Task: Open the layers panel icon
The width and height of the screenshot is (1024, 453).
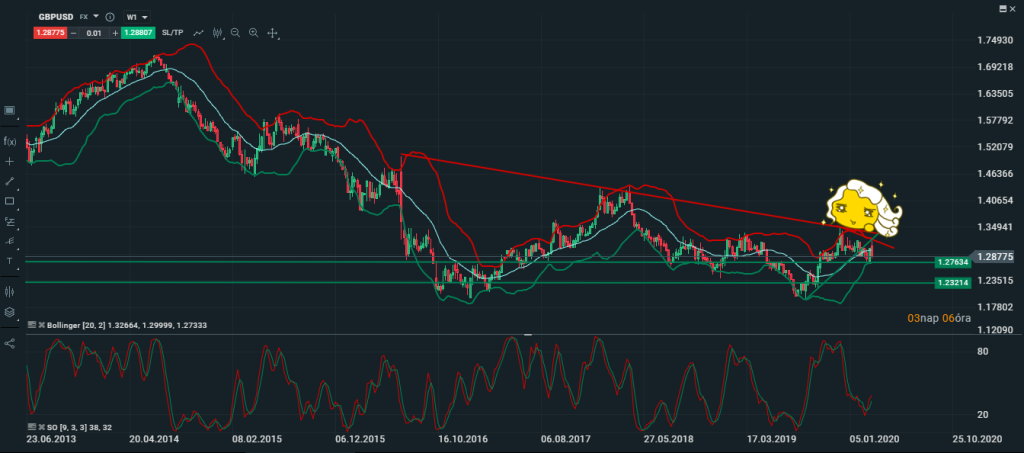Action: click(x=9, y=312)
